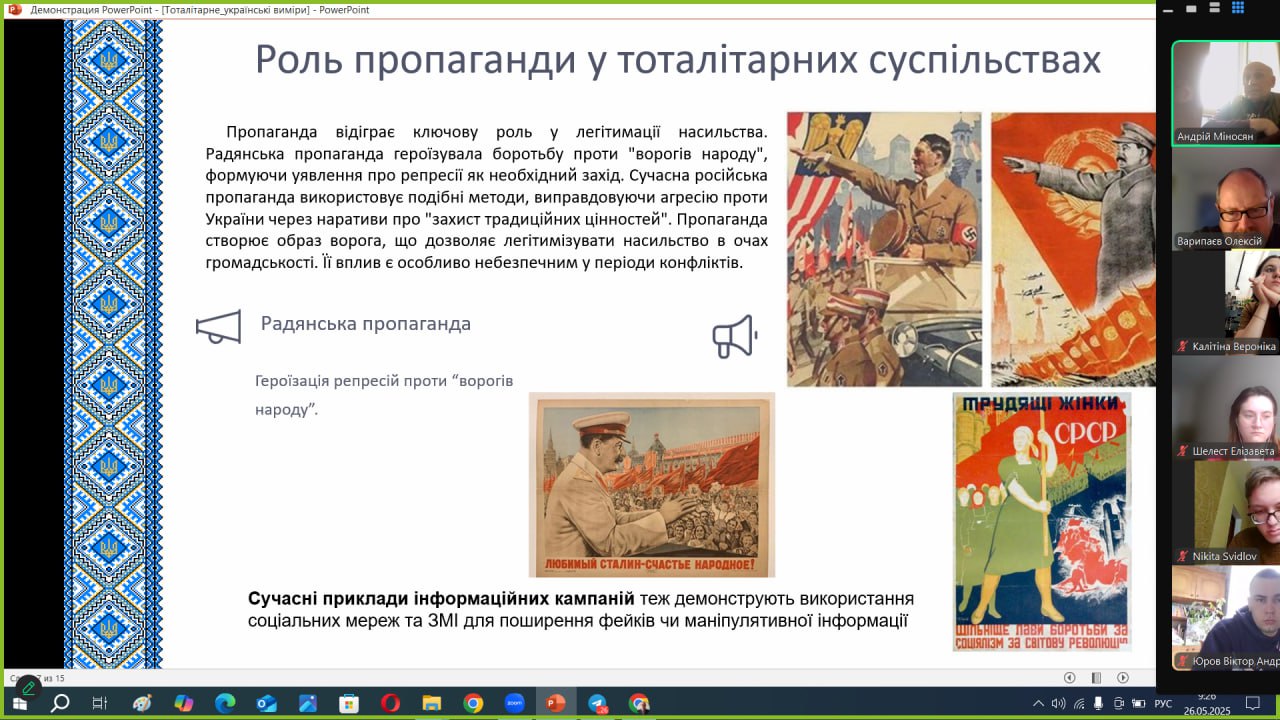Image resolution: width=1280 pixels, height=720 pixels.
Task: Open Task View on the taskbar
Action: click(x=100, y=703)
